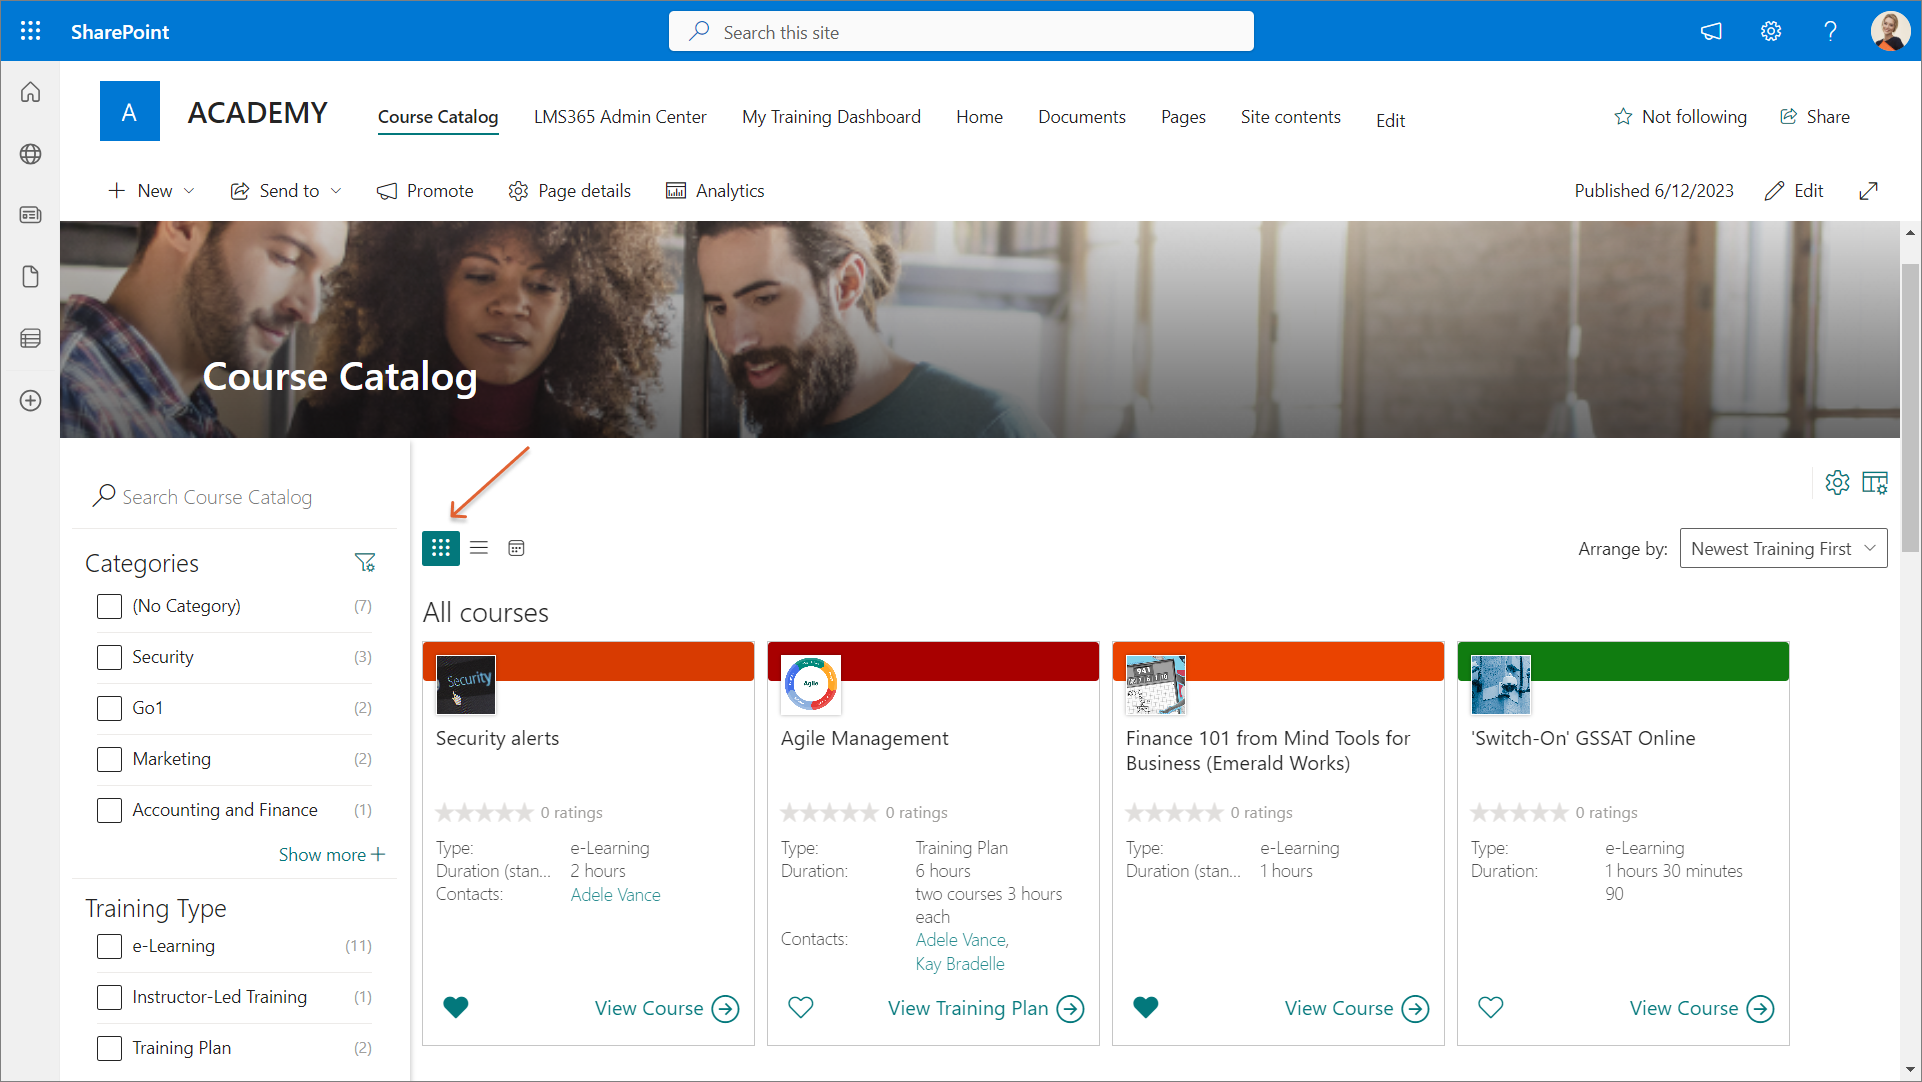Enable the e-Learning training type checkbox

point(109,946)
